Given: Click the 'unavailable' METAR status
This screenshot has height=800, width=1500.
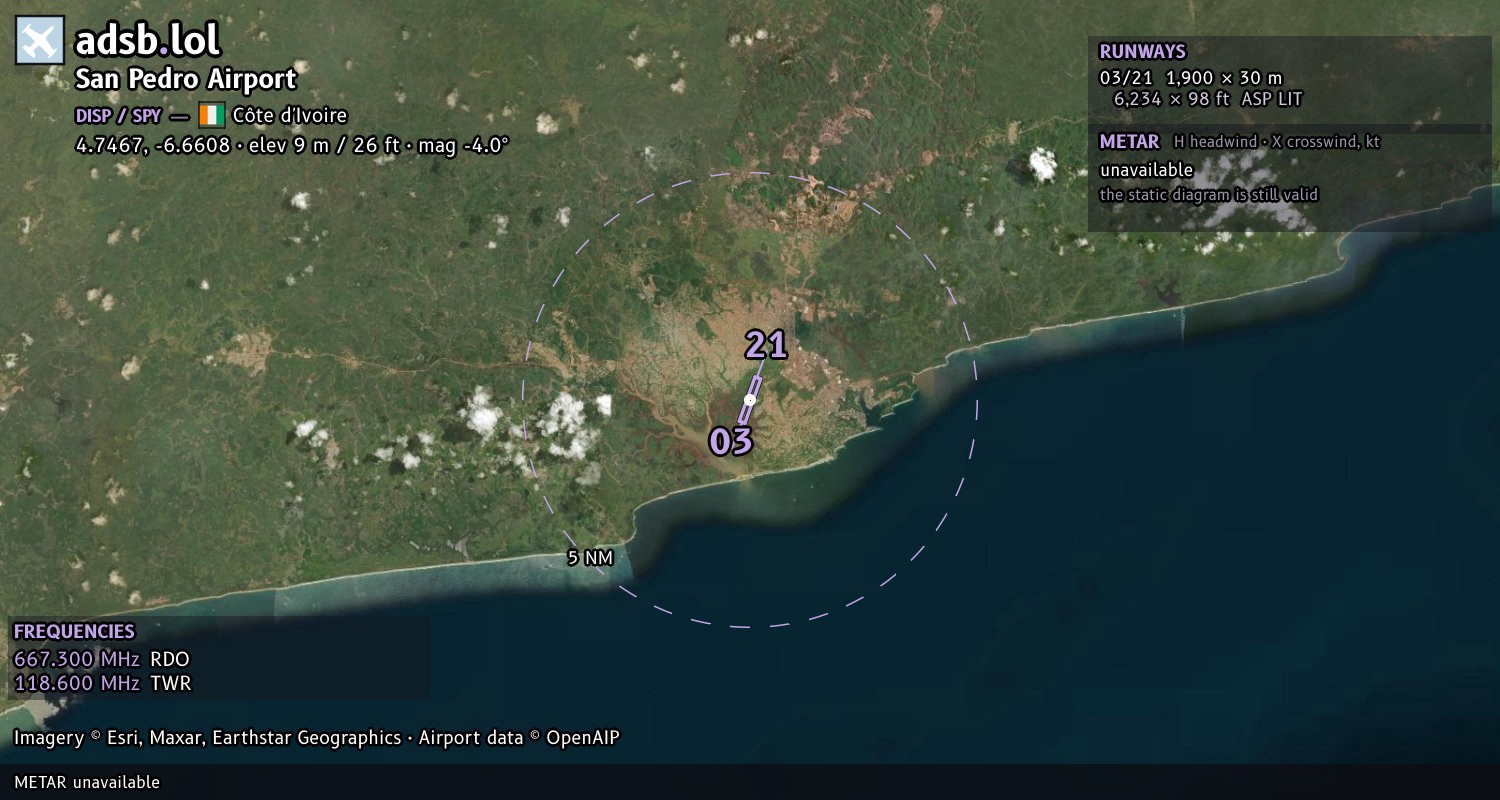Looking at the screenshot, I should (x=1146, y=170).
